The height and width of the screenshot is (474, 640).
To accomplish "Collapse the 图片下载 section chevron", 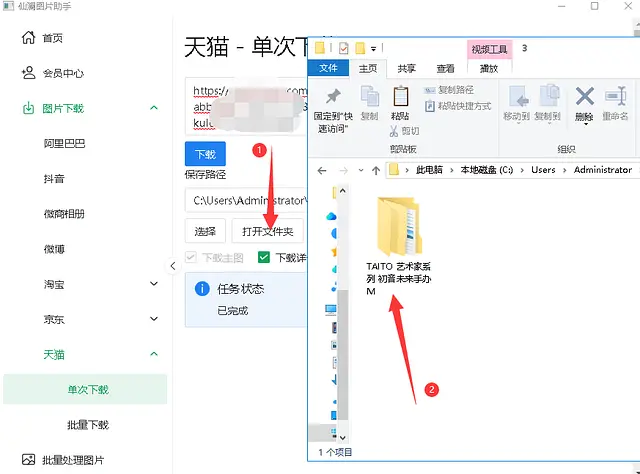I will pyautogui.click(x=154, y=108).
